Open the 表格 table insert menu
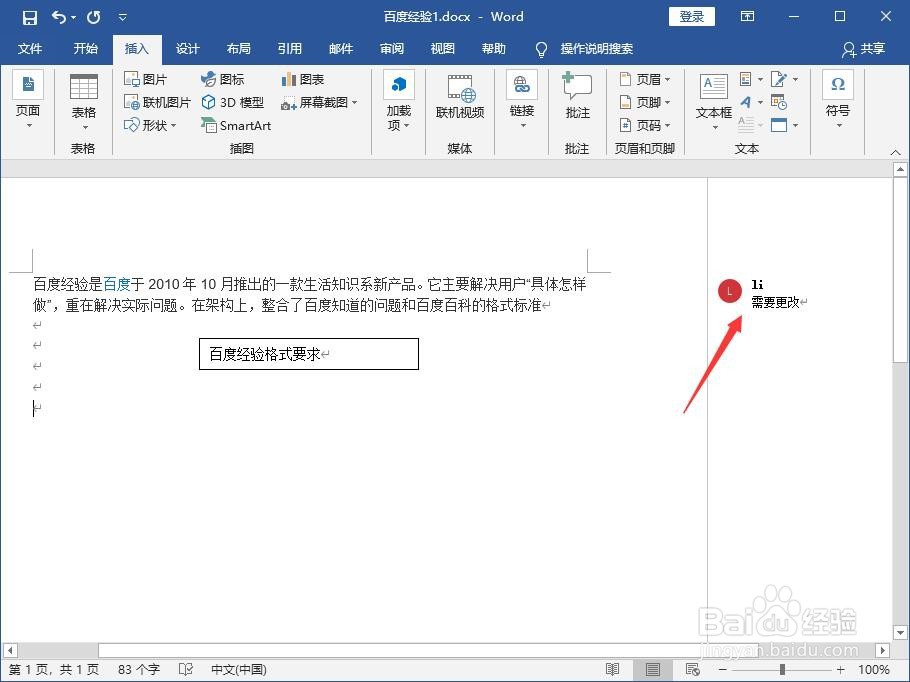This screenshot has width=910, height=682. 84,102
